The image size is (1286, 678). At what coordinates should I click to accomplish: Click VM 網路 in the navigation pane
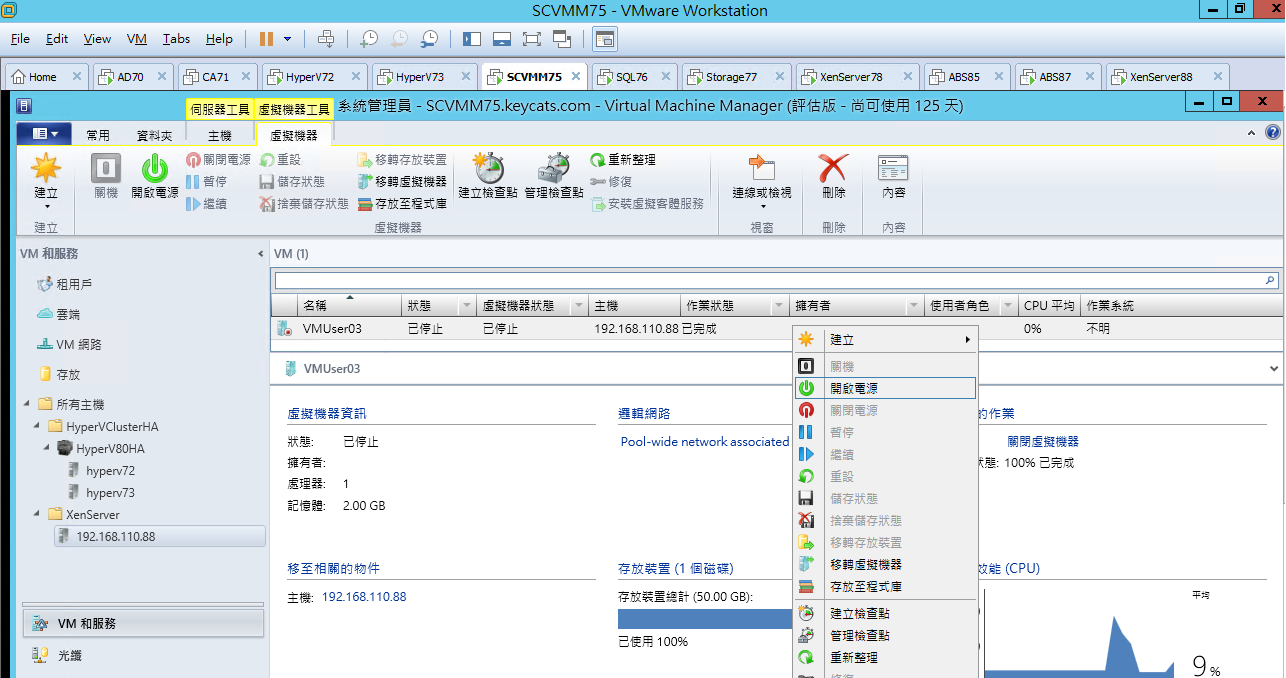click(x=79, y=344)
